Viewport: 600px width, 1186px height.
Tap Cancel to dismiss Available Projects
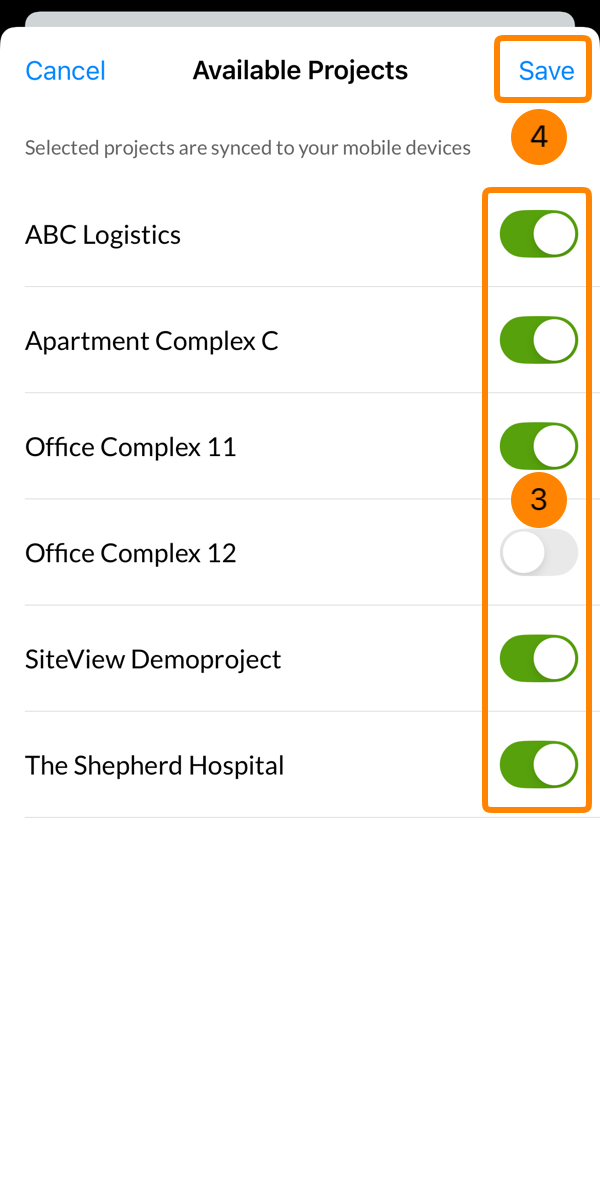65,70
